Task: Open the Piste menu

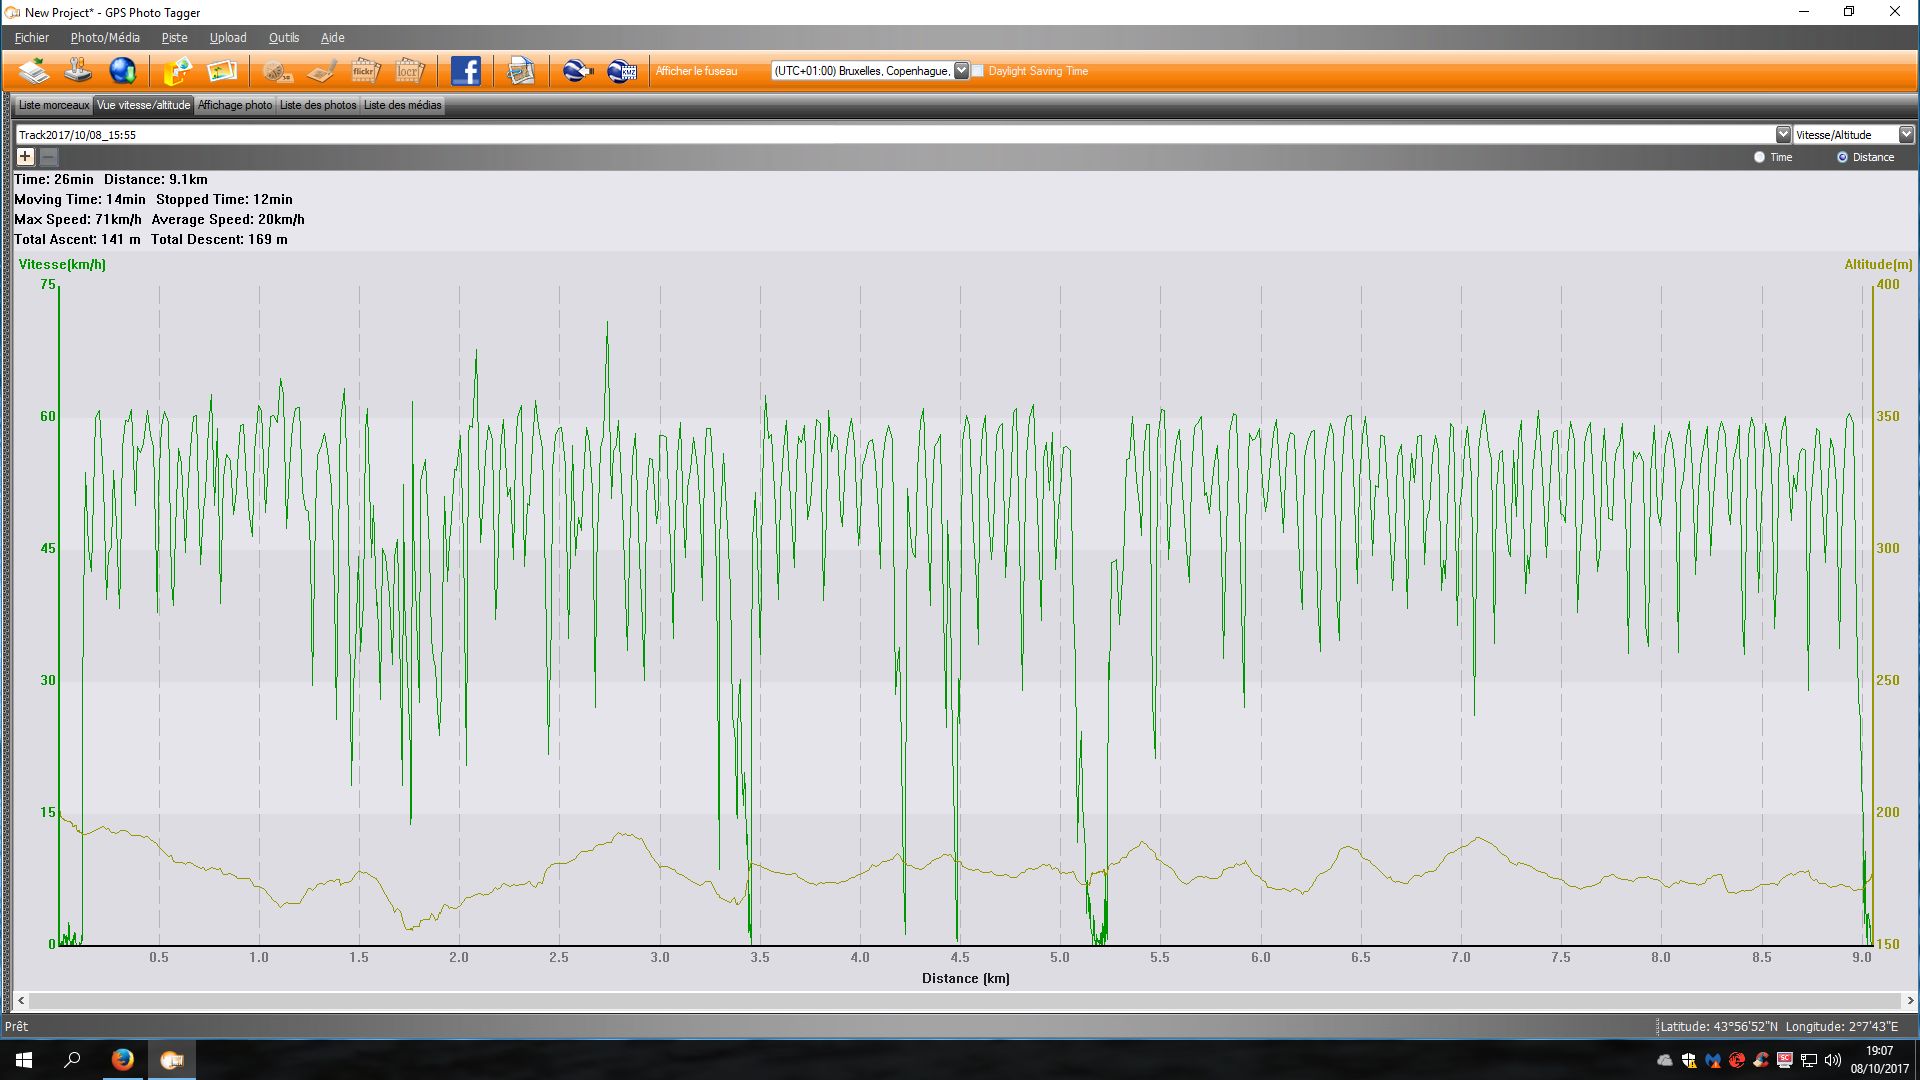Action: (x=174, y=38)
